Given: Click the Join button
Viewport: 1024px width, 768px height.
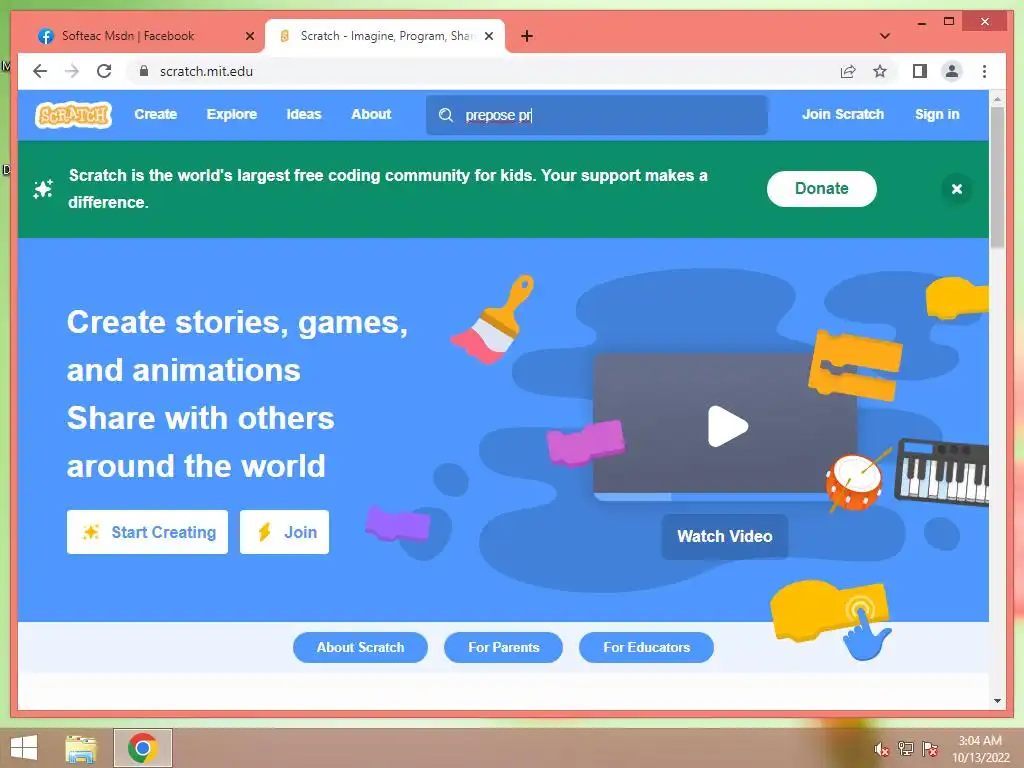Looking at the screenshot, I should tap(284, 532).
